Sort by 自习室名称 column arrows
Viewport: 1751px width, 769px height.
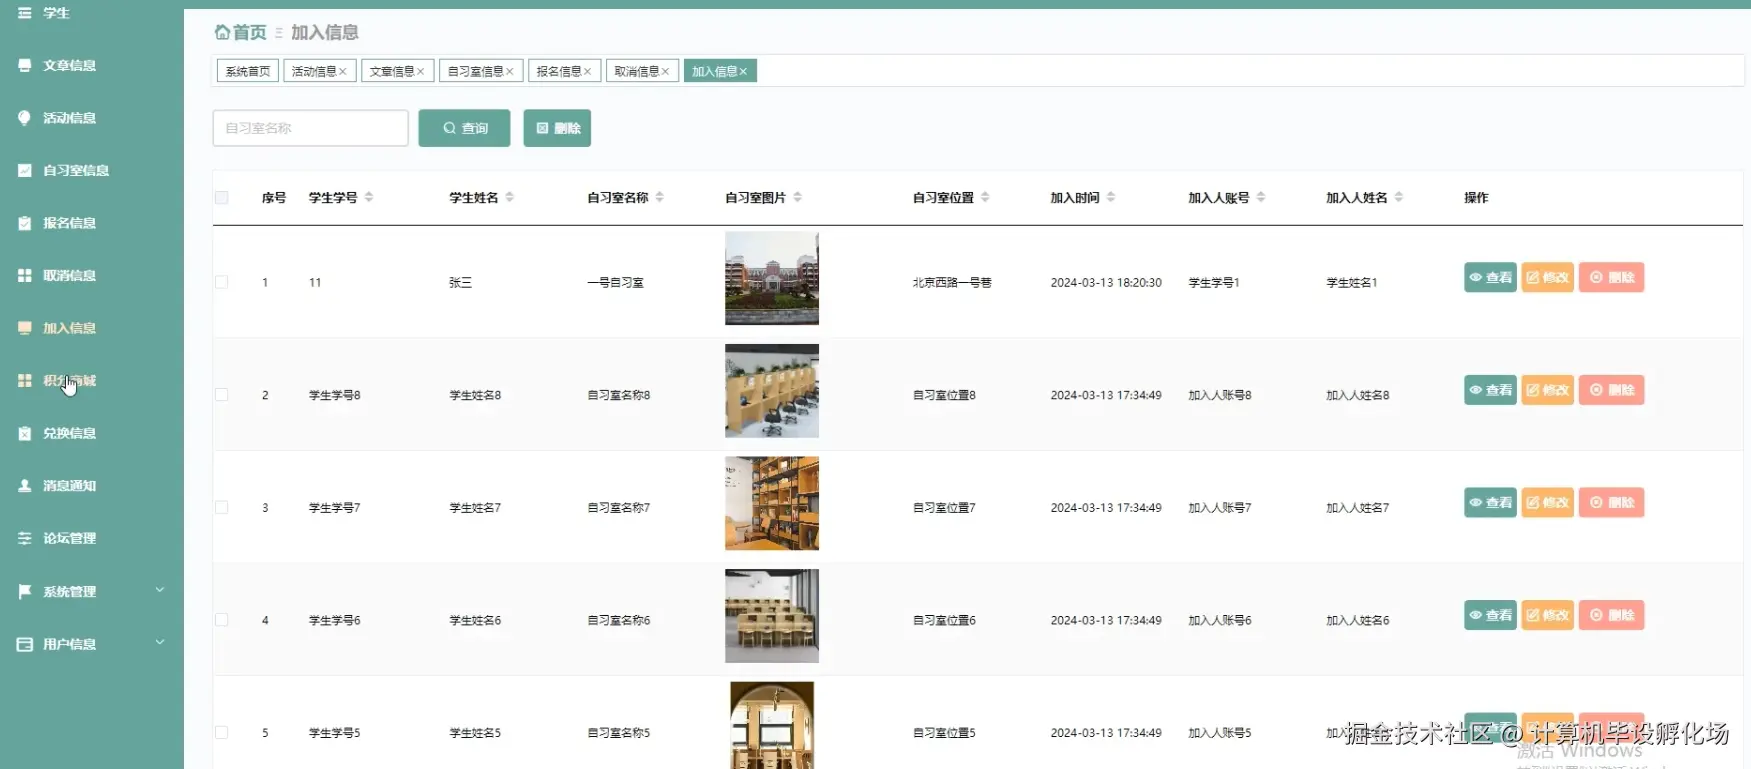coord(660,197)
